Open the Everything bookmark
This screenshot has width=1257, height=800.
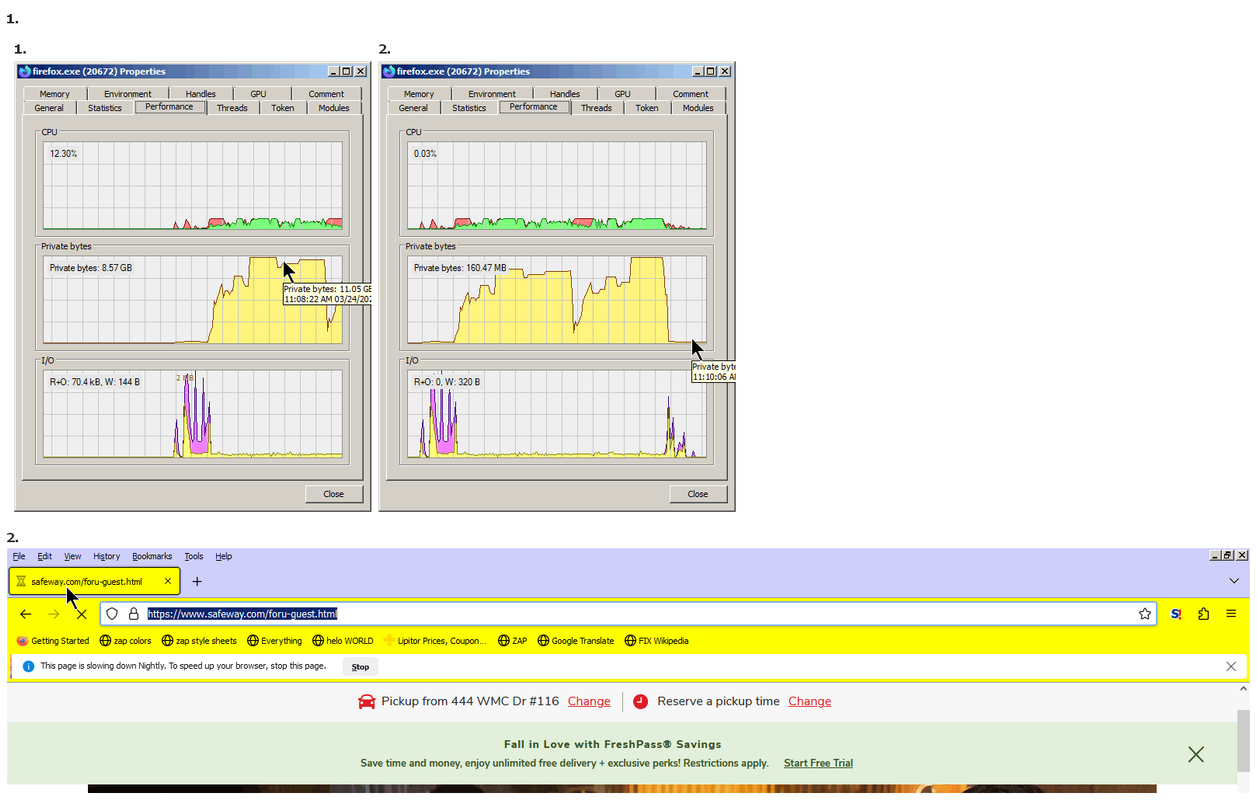(274, 641)
